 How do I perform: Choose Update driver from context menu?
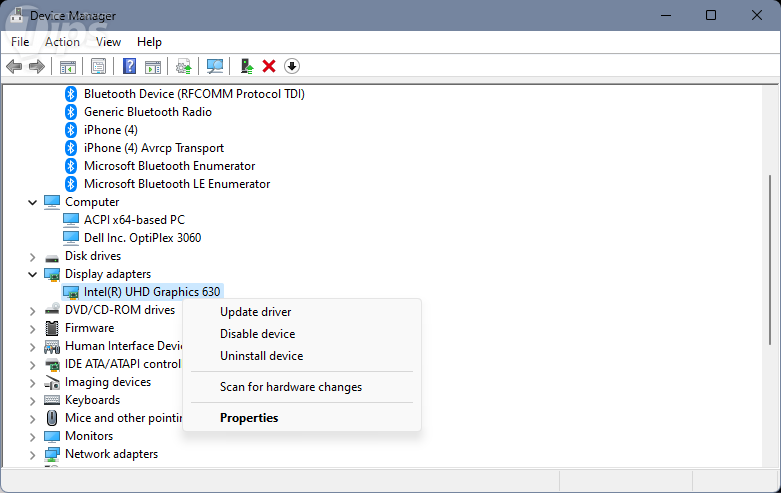(302, 312)
